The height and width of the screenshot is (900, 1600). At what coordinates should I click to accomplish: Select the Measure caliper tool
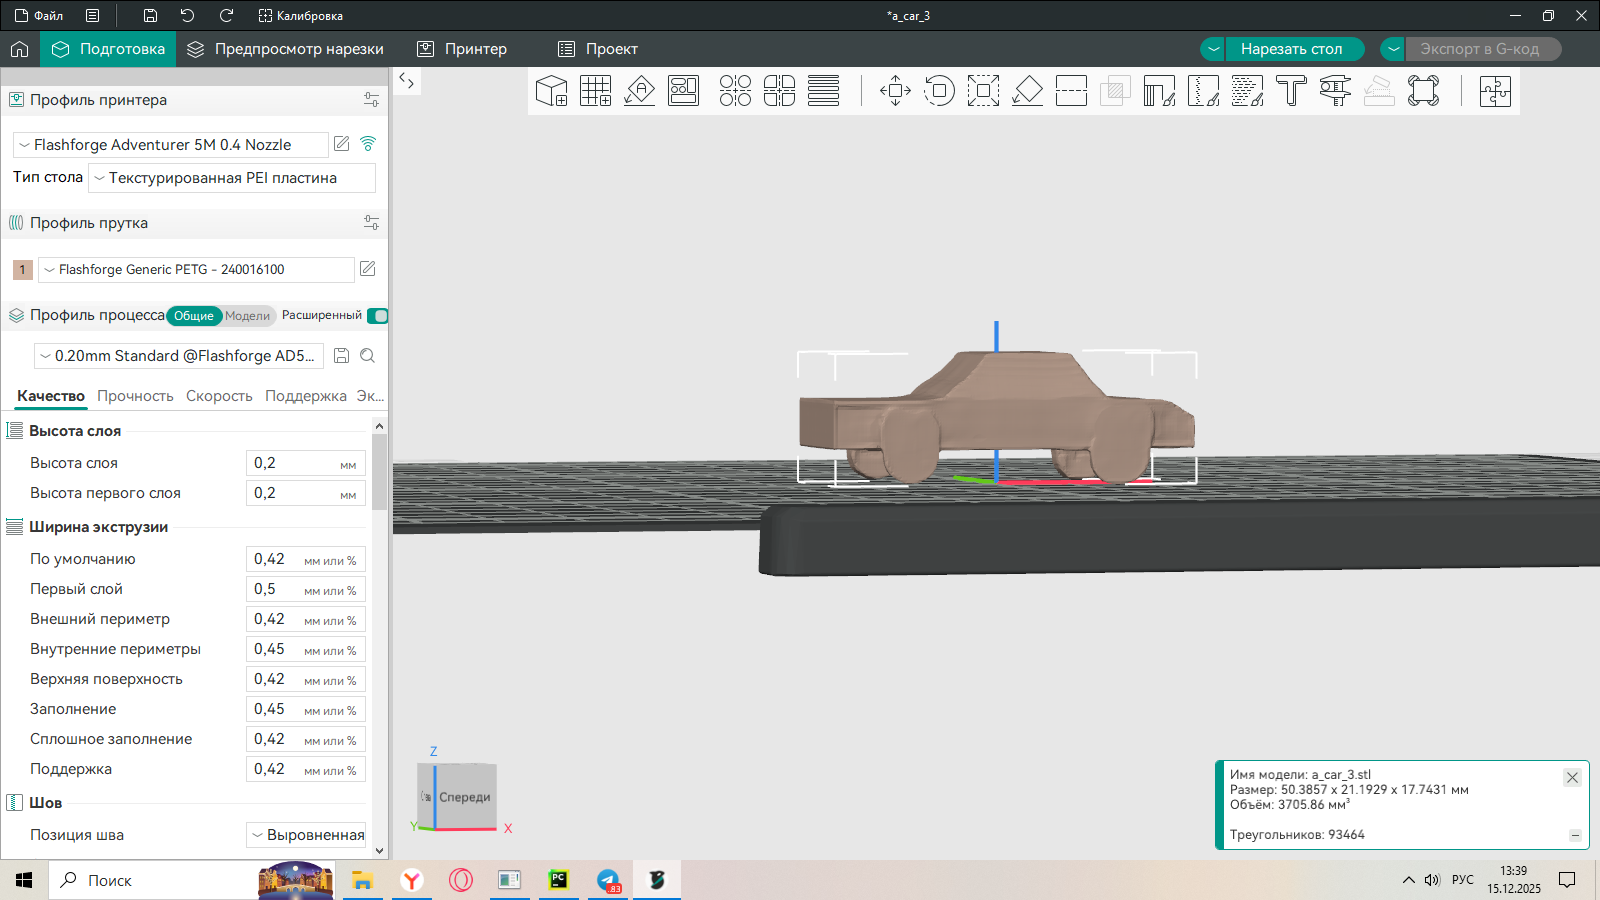coord(1335,91)
